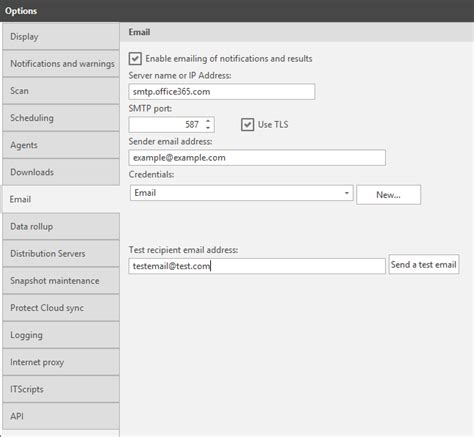The image size is (474, 437).
Task: Open Notifications and warnings tab
Action: point(61,64)
